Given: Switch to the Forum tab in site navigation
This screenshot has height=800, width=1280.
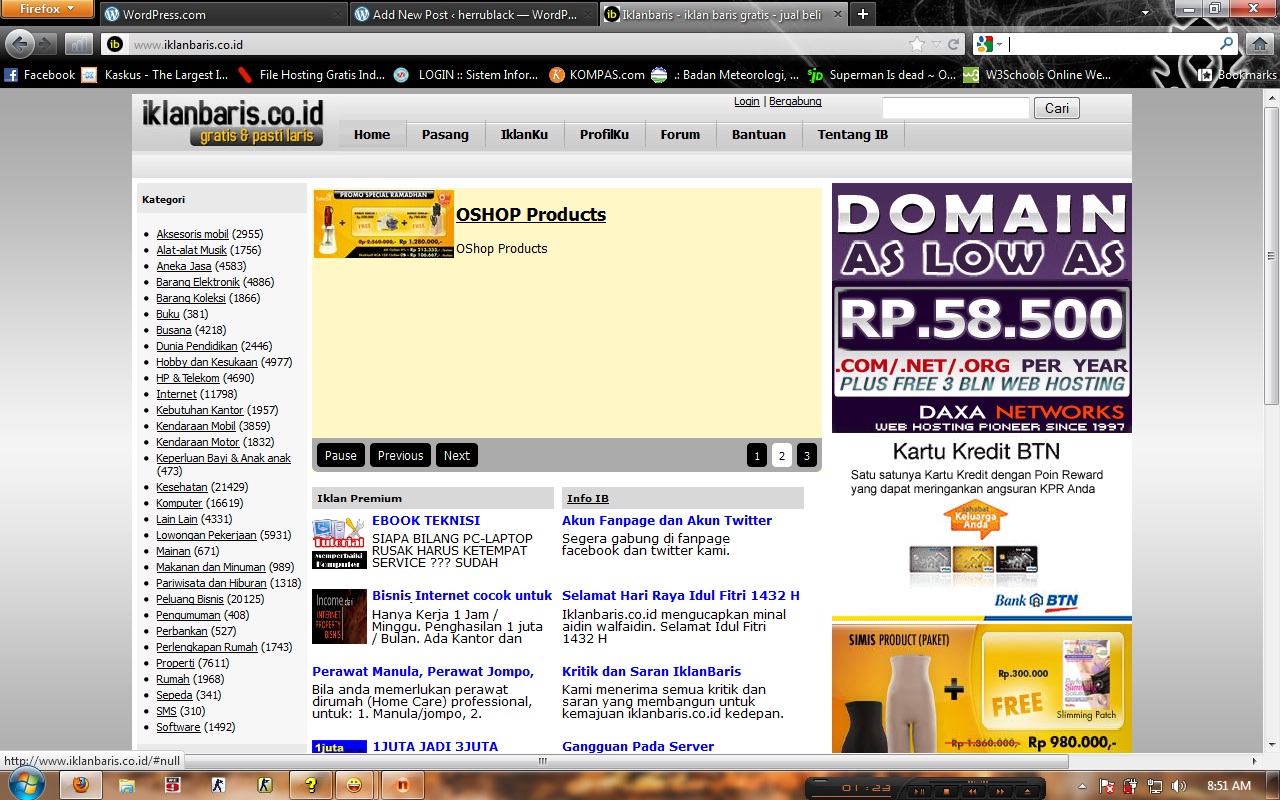Looking at the screenshot, I should 680,134.
